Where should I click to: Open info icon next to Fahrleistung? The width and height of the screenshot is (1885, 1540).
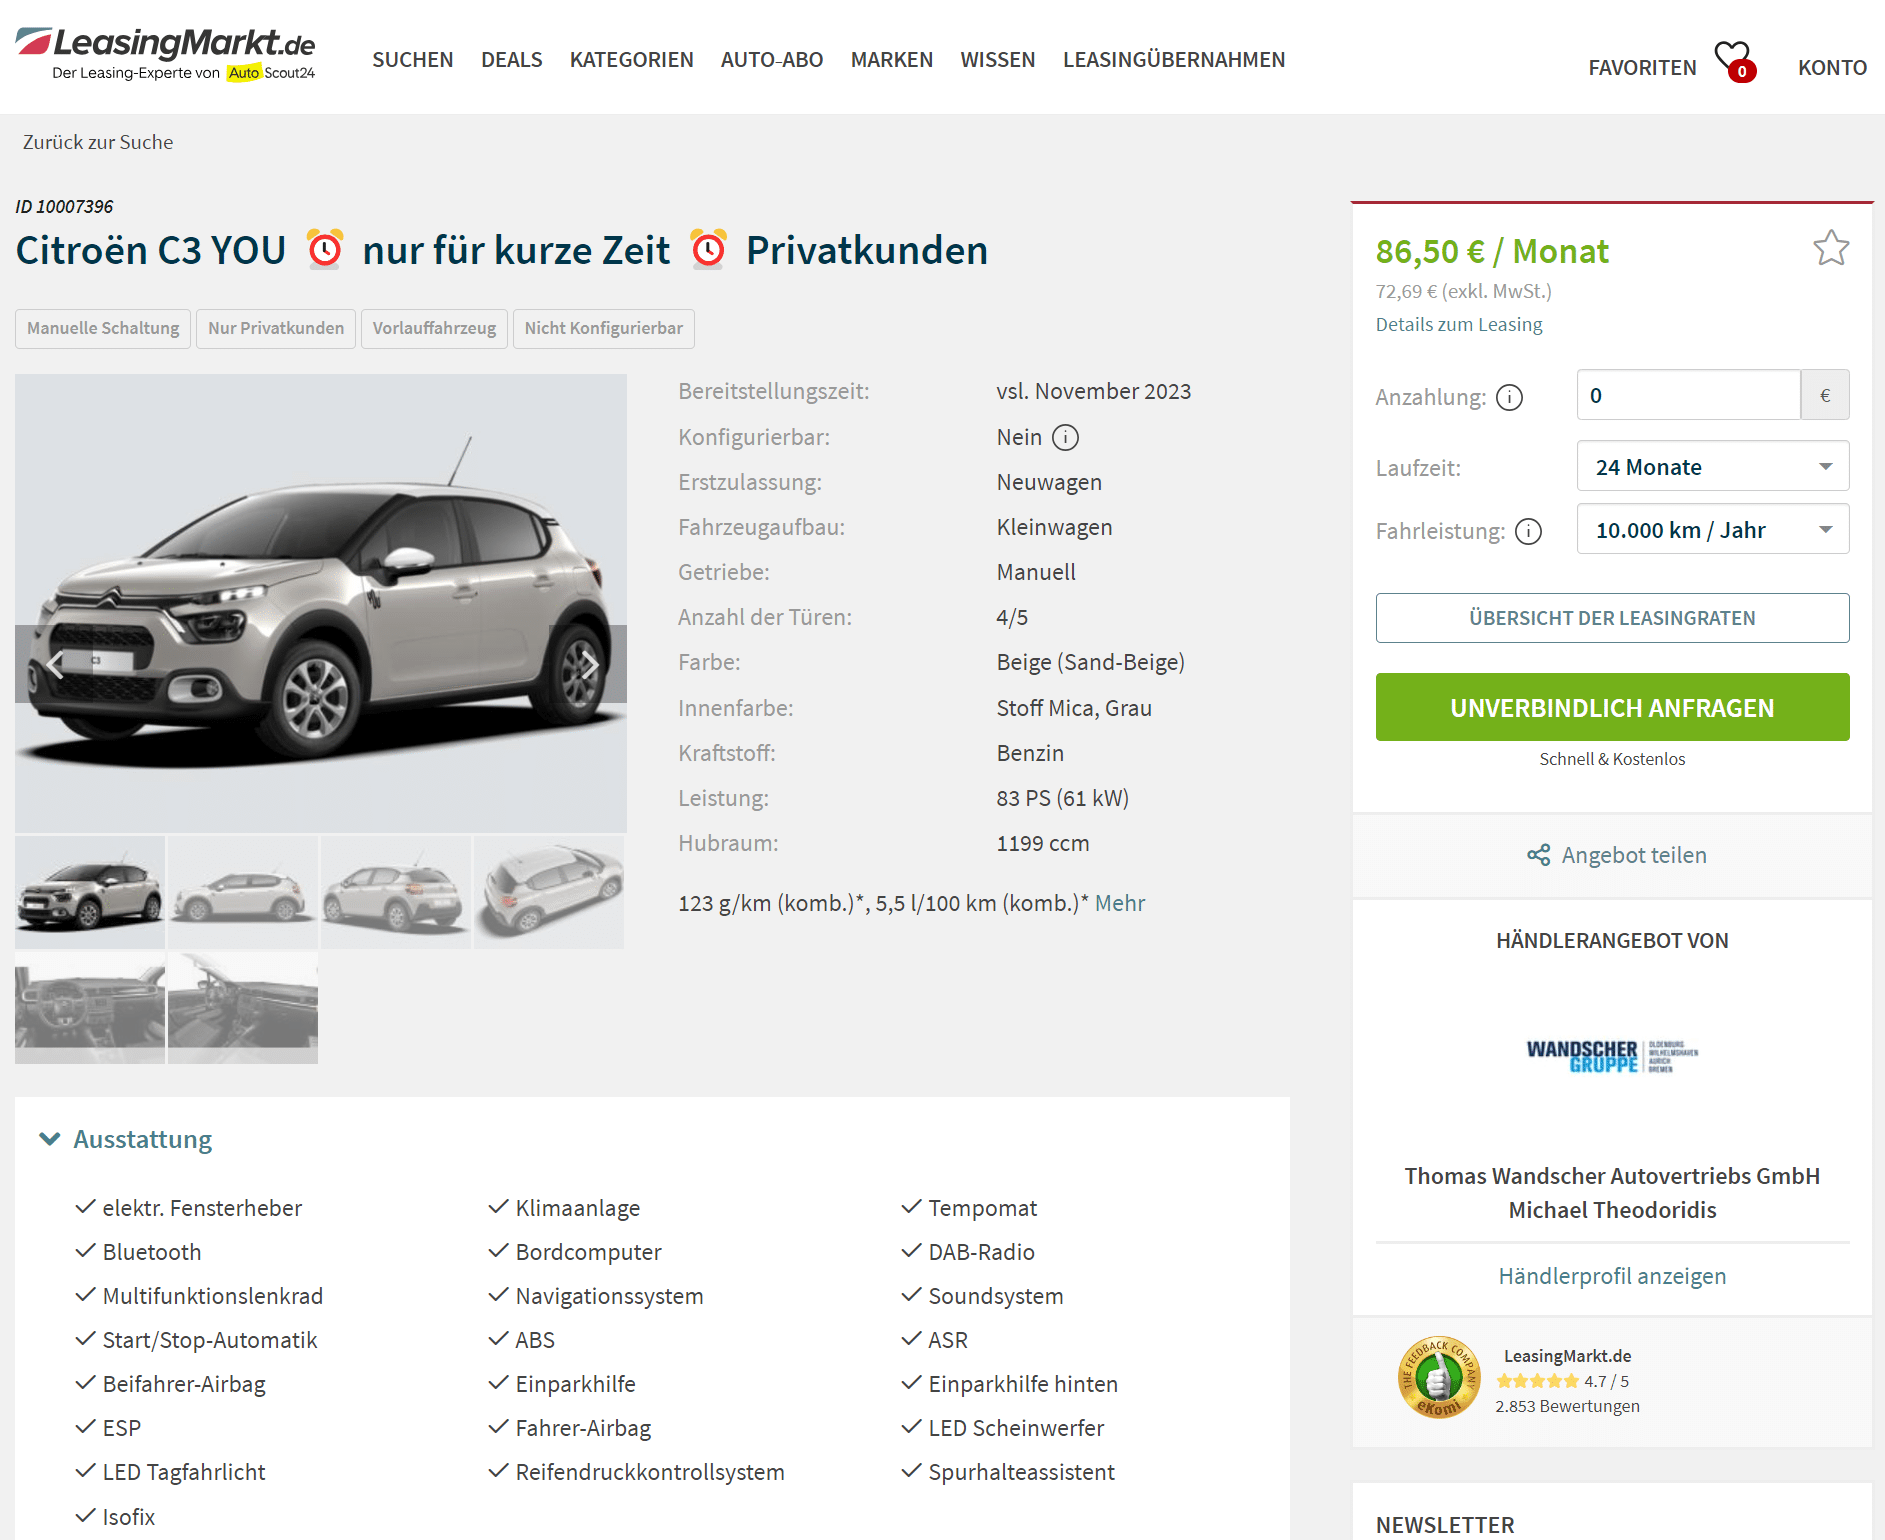click(1528, 531)
